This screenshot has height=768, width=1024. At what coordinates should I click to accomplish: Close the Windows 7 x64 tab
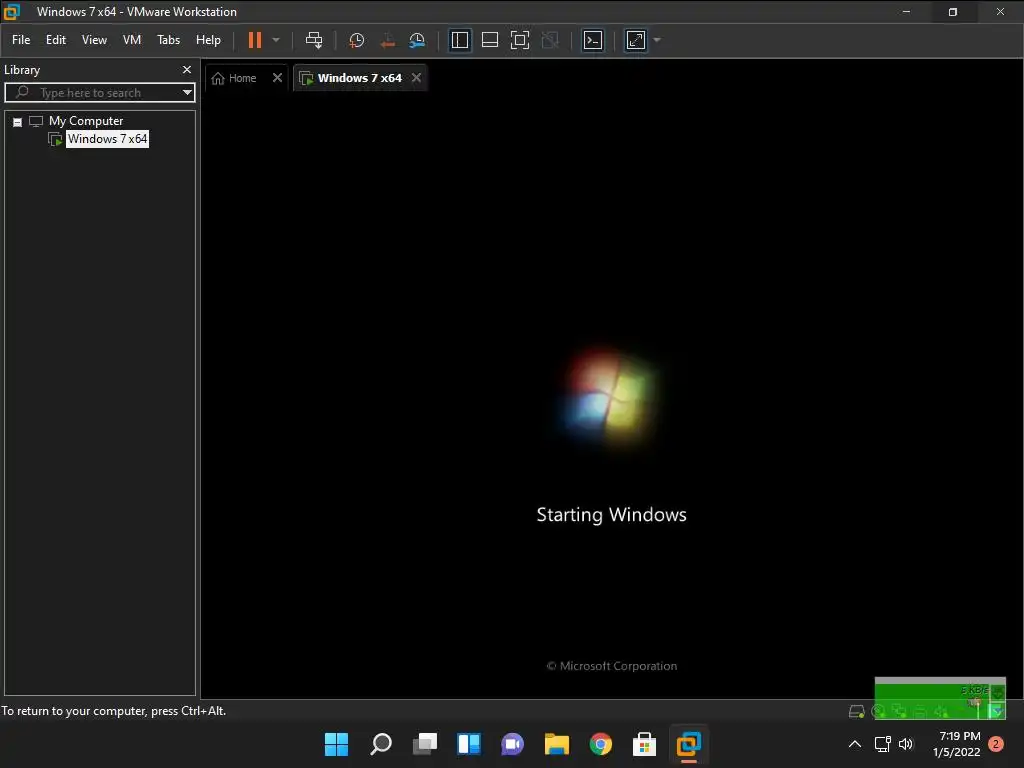pyautogui.click(x=417, y=78)
